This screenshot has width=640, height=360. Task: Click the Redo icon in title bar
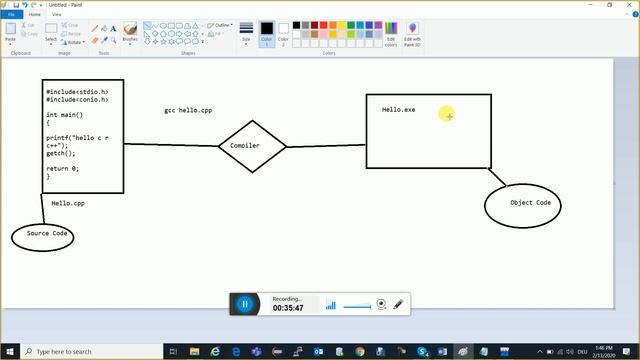pos(33,5)
